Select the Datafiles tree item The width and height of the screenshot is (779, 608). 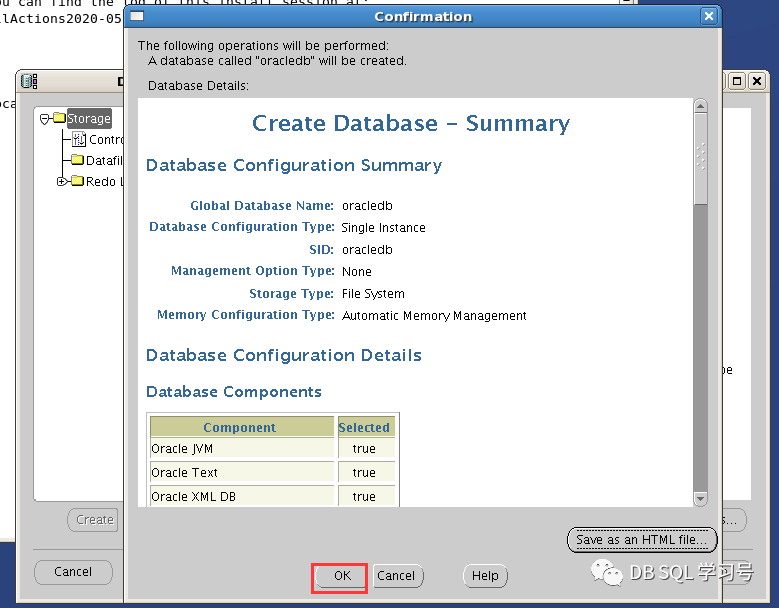(x=104, y=160)
